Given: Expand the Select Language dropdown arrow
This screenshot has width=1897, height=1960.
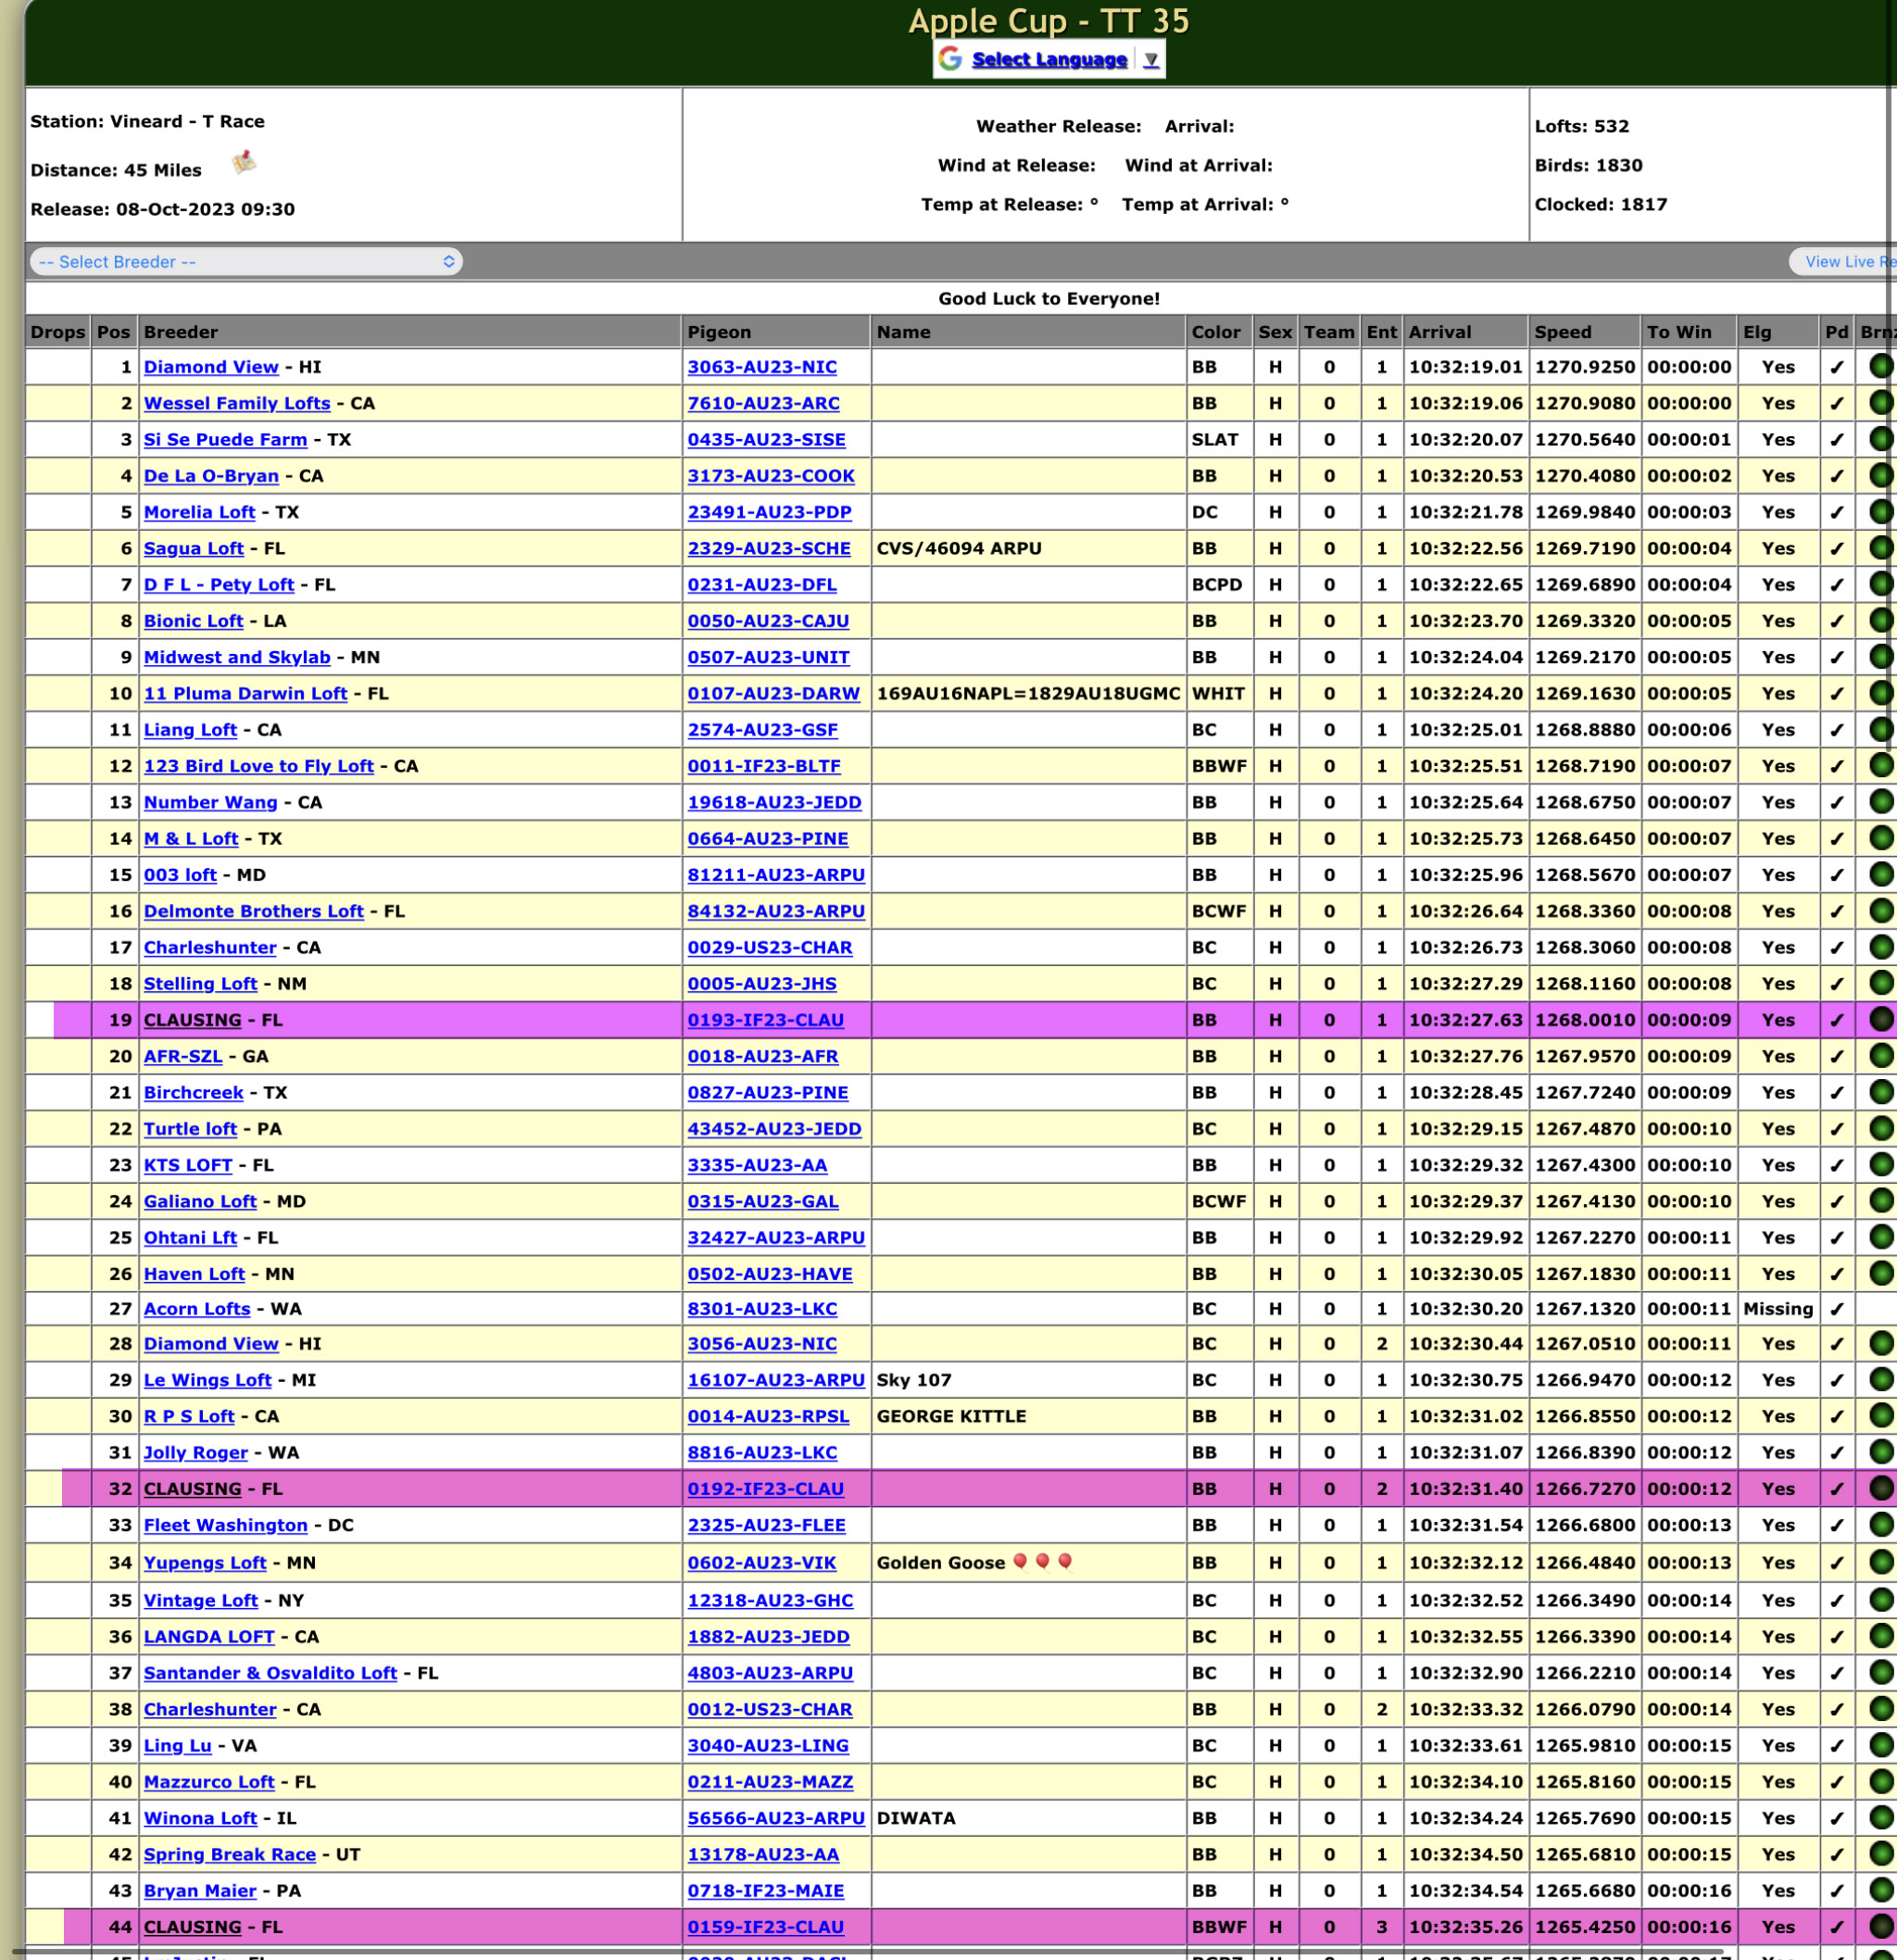Looking at the screenshot, I should click(x=1151, y=60).
